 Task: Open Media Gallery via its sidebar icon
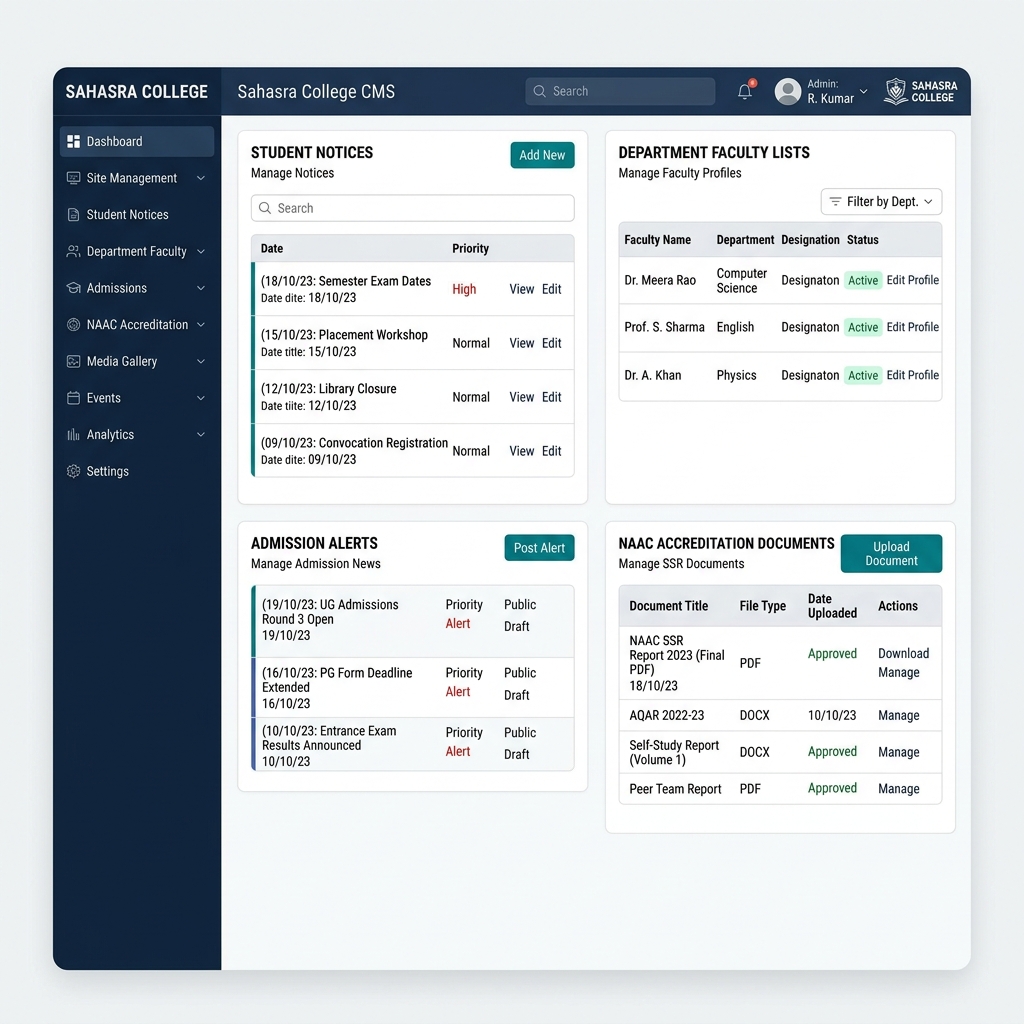tap(73, 361)
